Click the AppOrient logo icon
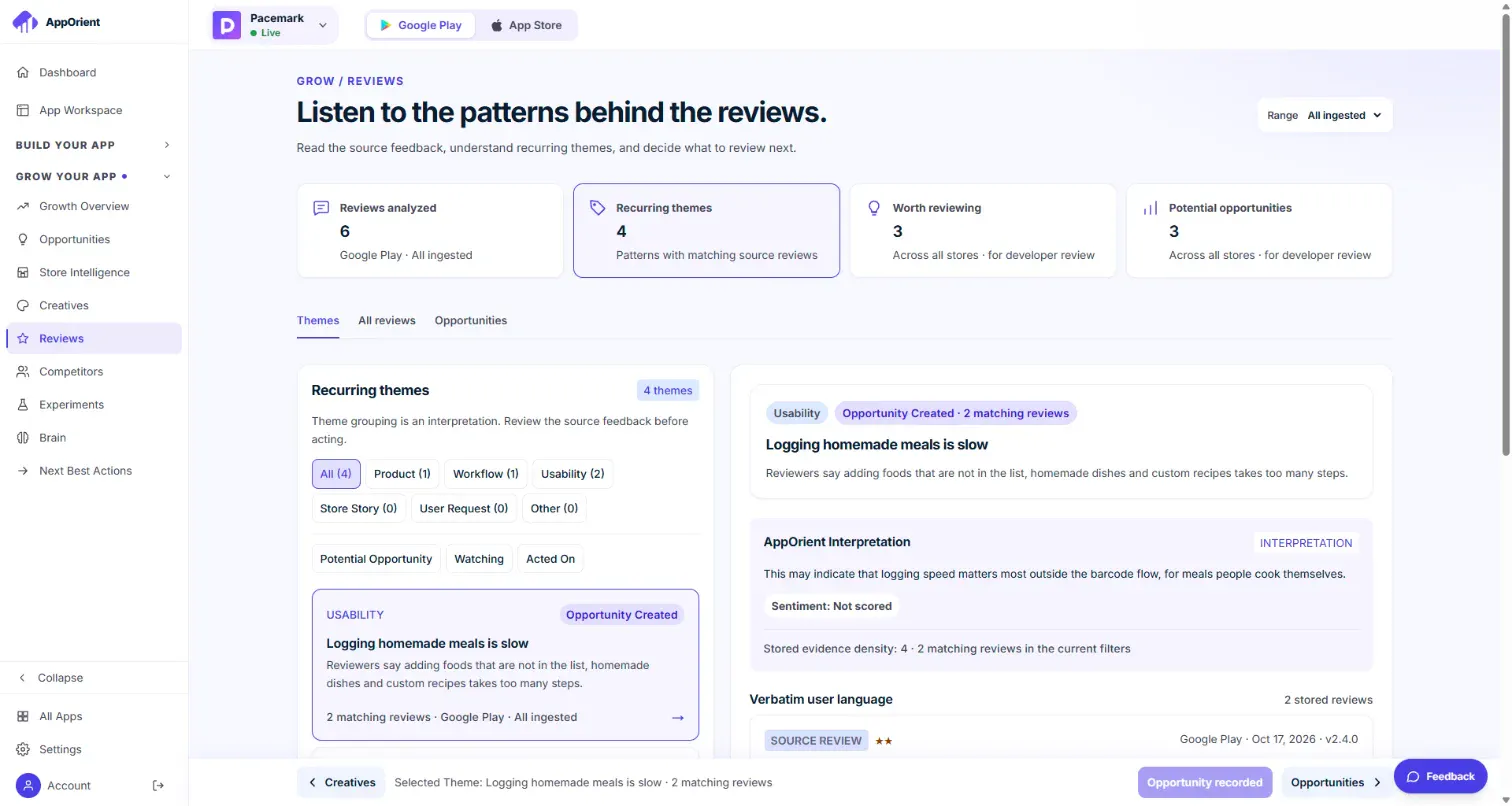1512x806 pixels. coord(25,22)
